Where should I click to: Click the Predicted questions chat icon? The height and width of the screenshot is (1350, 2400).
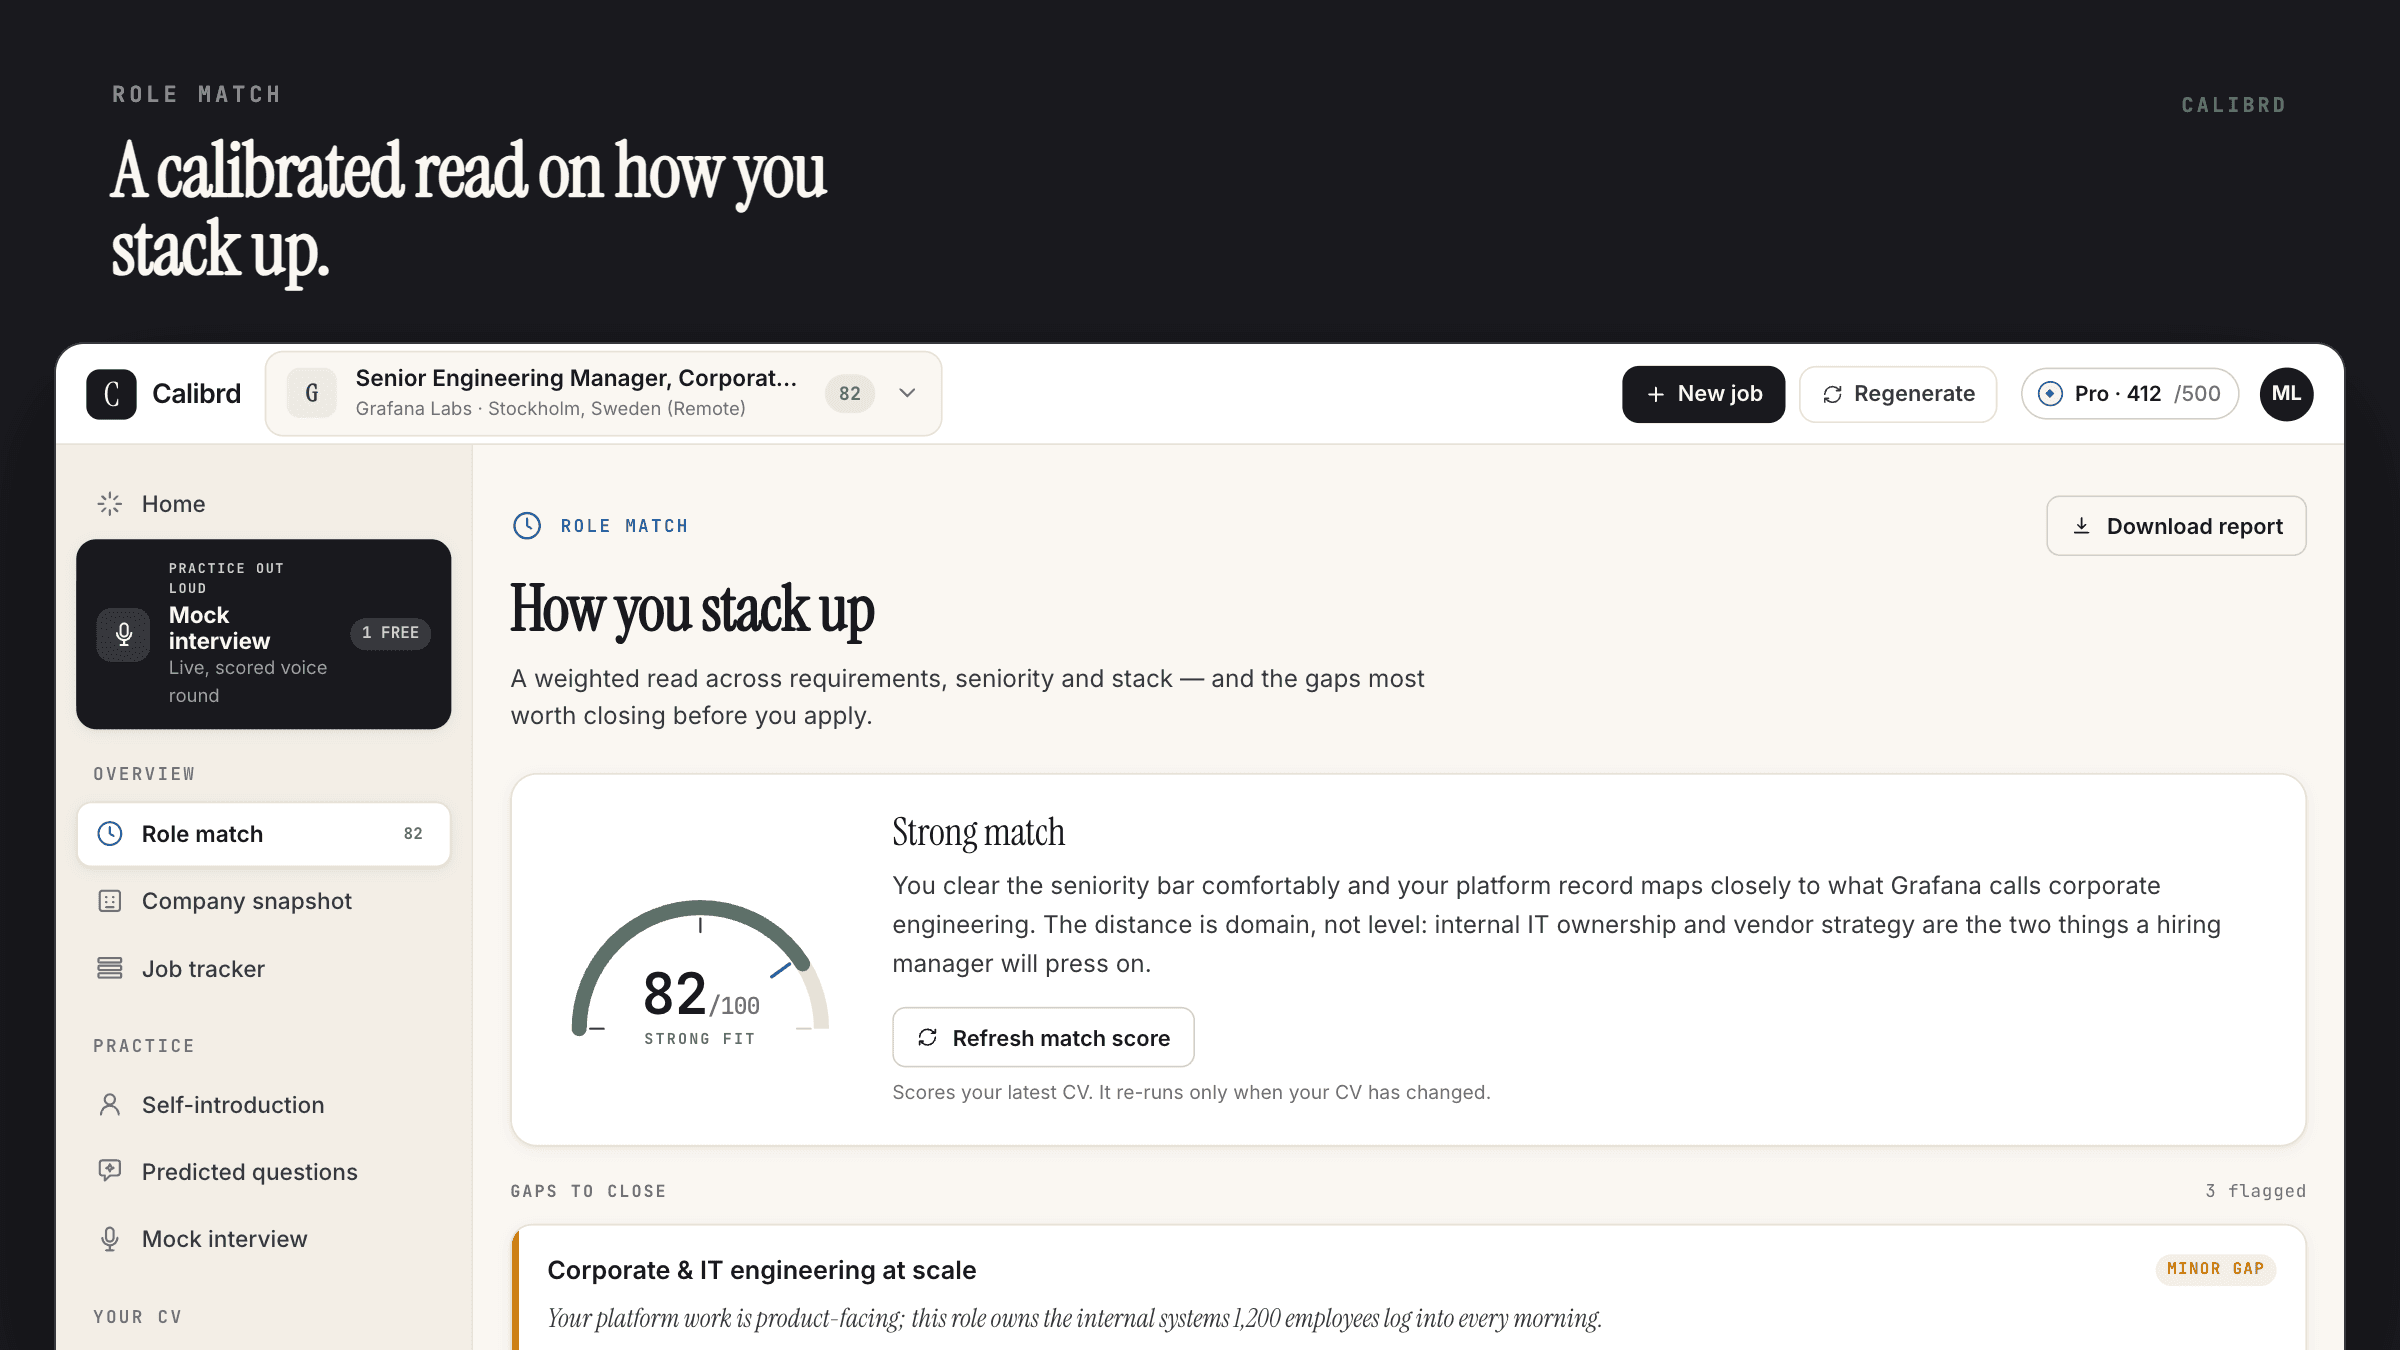pos(110,1171)
